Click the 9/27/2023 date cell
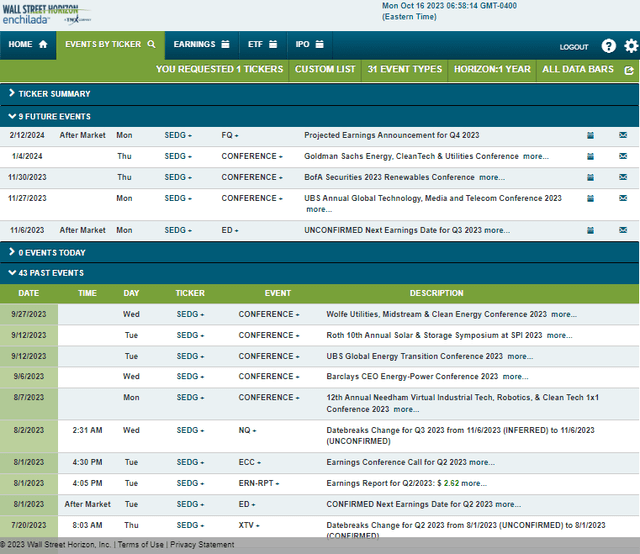Viewport: 640px width, 554px height. tap(29, 314)
